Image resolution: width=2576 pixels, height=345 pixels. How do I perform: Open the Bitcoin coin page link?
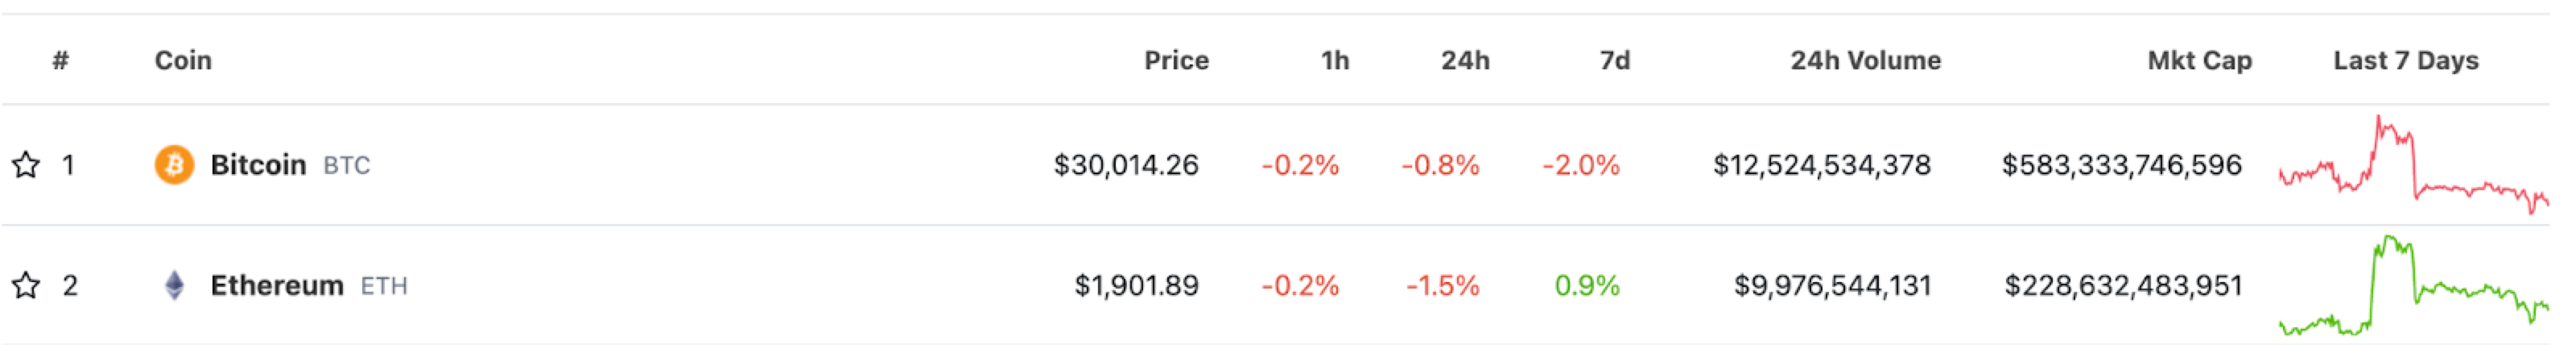click(x=258, y=165)
